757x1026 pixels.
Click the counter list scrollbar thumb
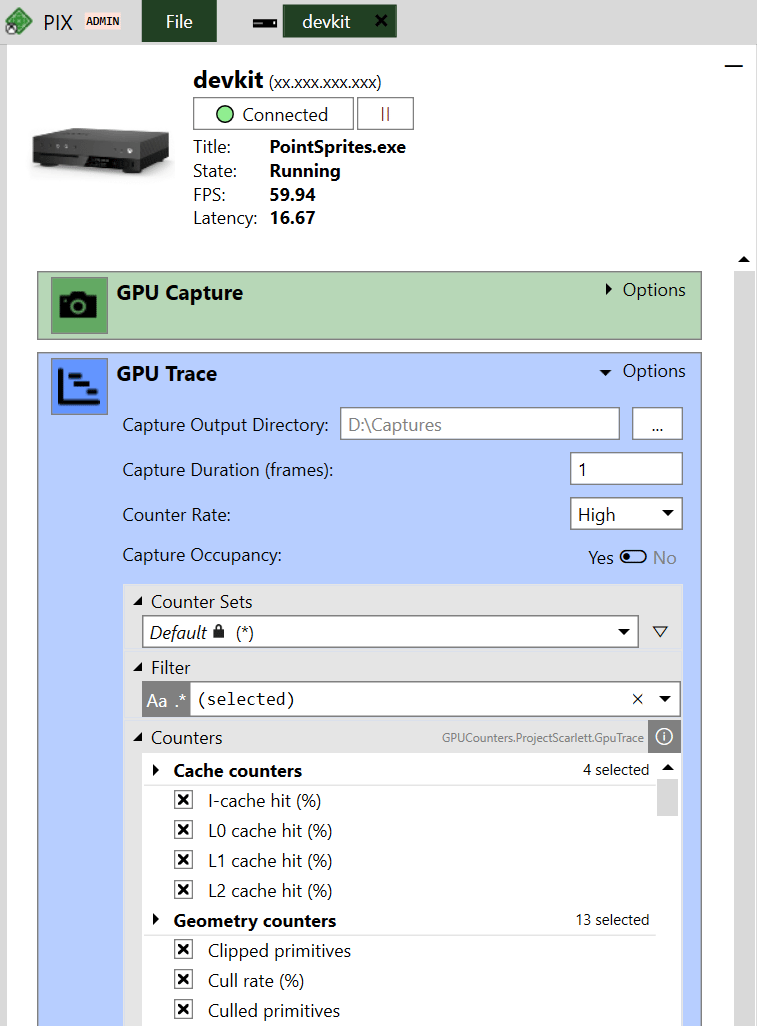pos(667,798)
